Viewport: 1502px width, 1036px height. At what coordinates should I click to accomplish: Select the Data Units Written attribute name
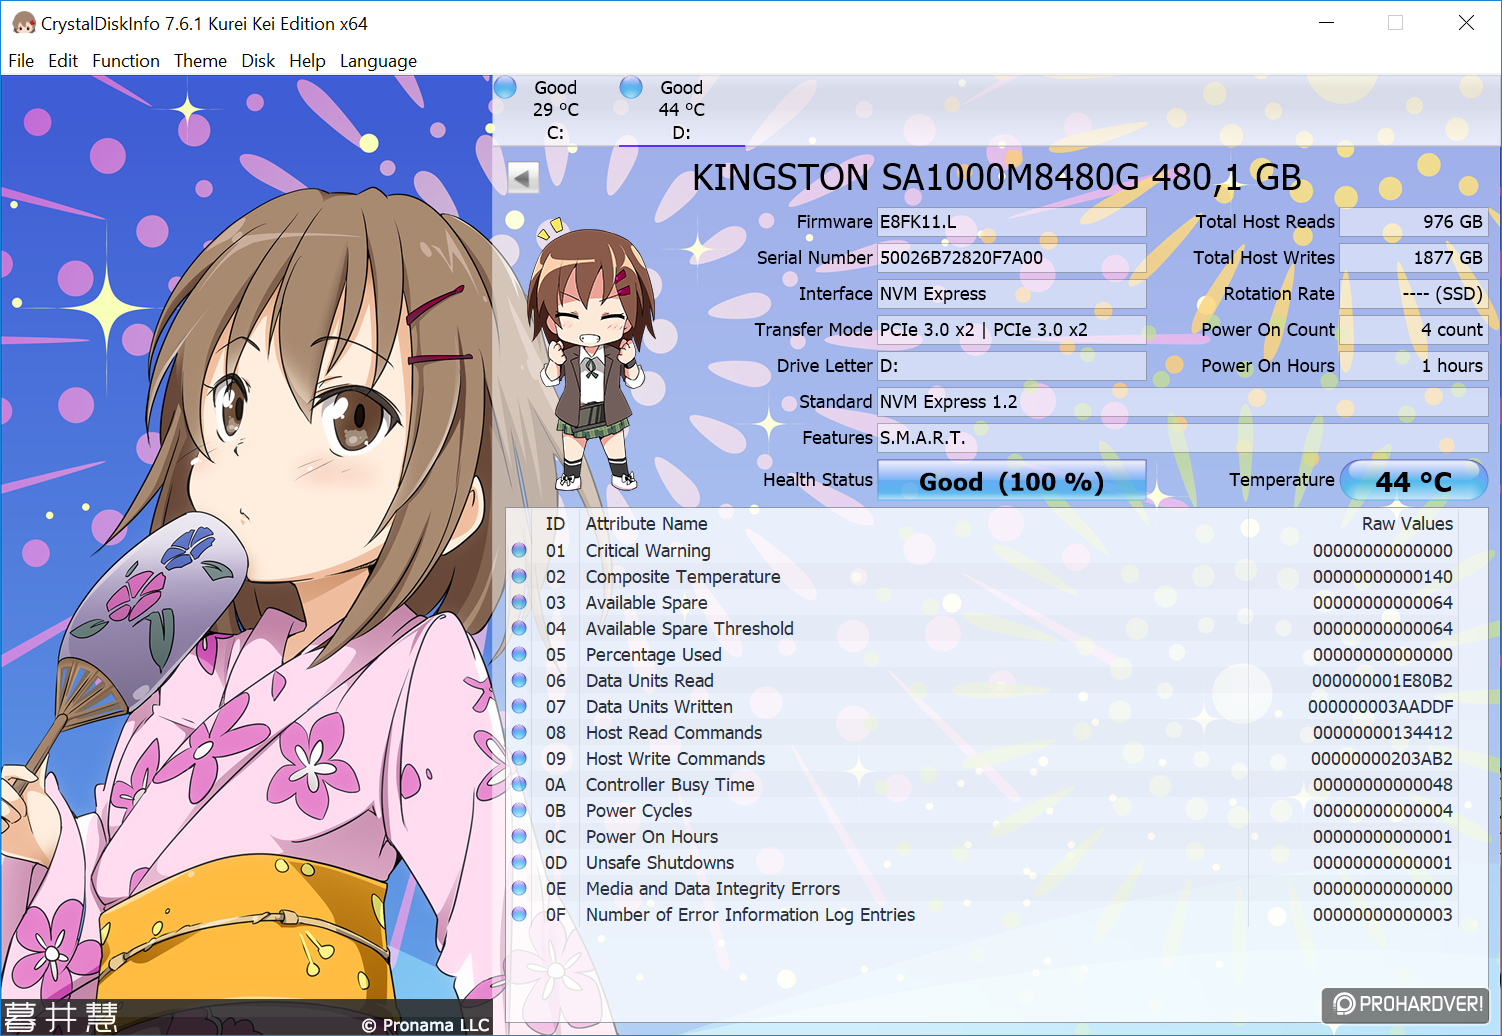[x=659, y=707]
